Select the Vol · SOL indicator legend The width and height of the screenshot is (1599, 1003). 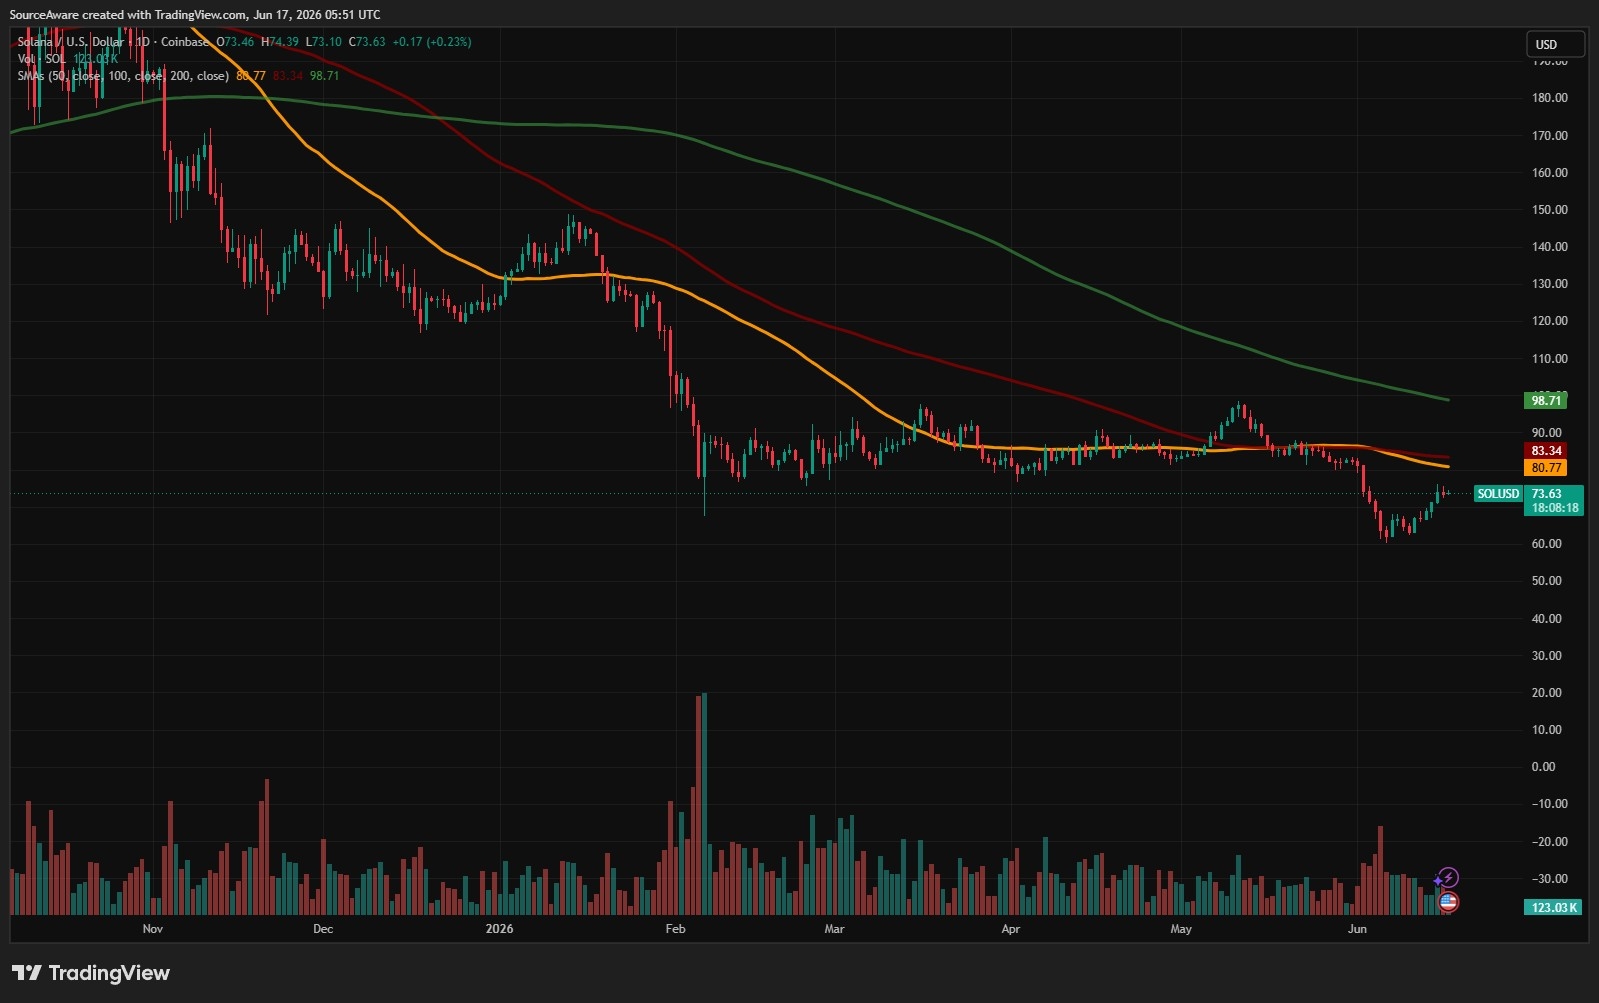point(42,59)
